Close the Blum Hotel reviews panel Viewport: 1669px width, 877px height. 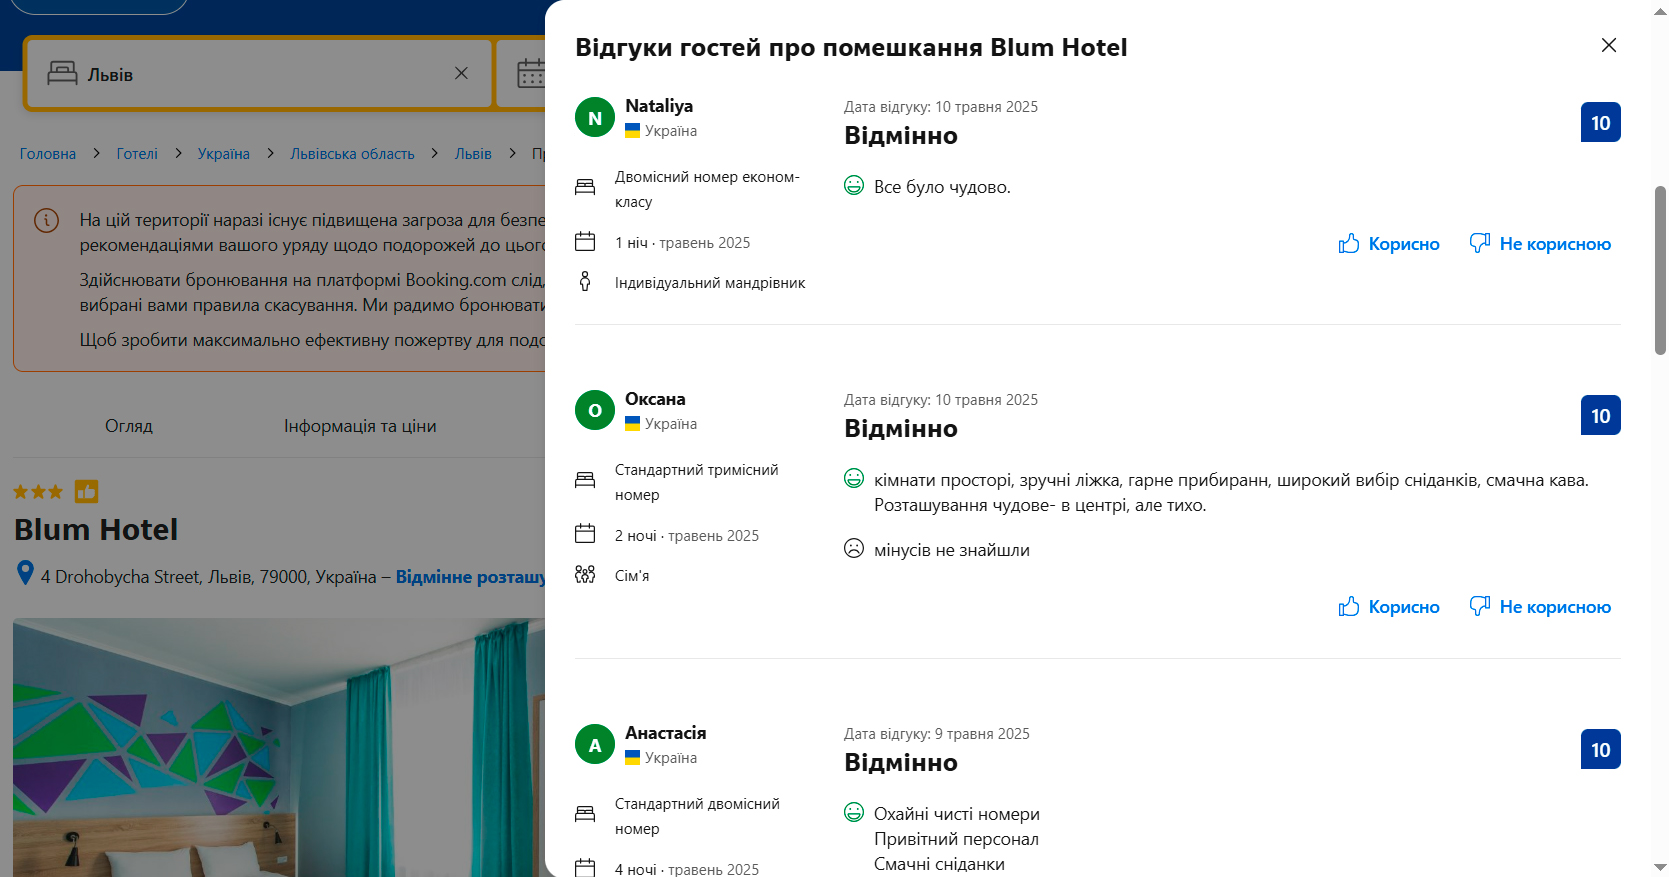tap(1608, 45)
